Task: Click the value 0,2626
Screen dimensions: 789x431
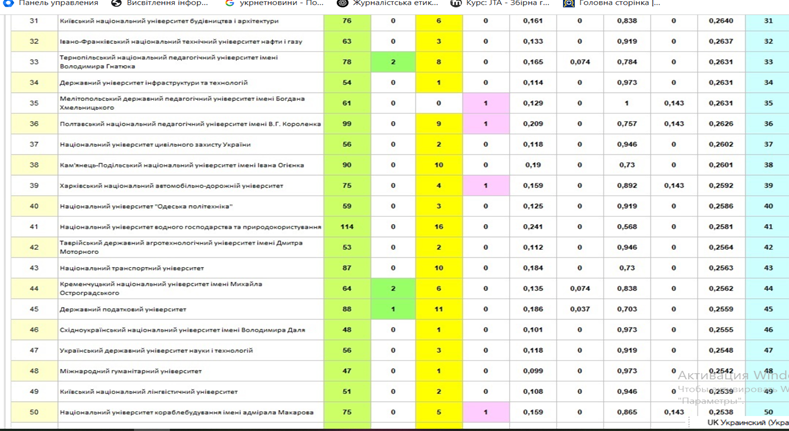Action: pyautogui.click(x=721, y=124)
